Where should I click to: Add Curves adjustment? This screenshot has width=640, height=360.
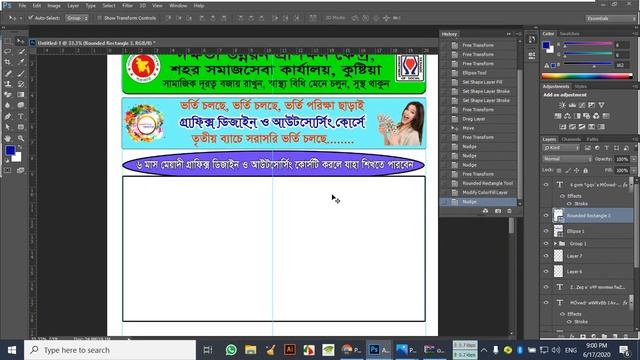[582, 105]
